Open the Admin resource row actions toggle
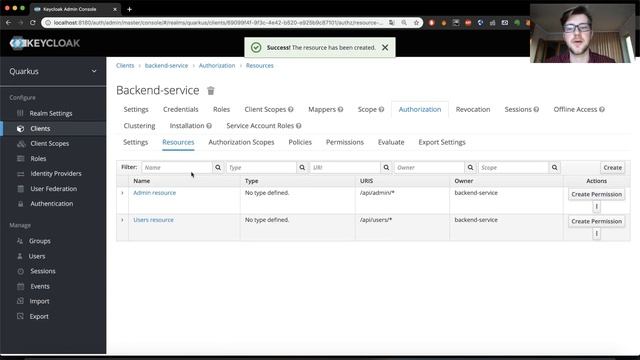640x360 pixels. tap(596, 207)
